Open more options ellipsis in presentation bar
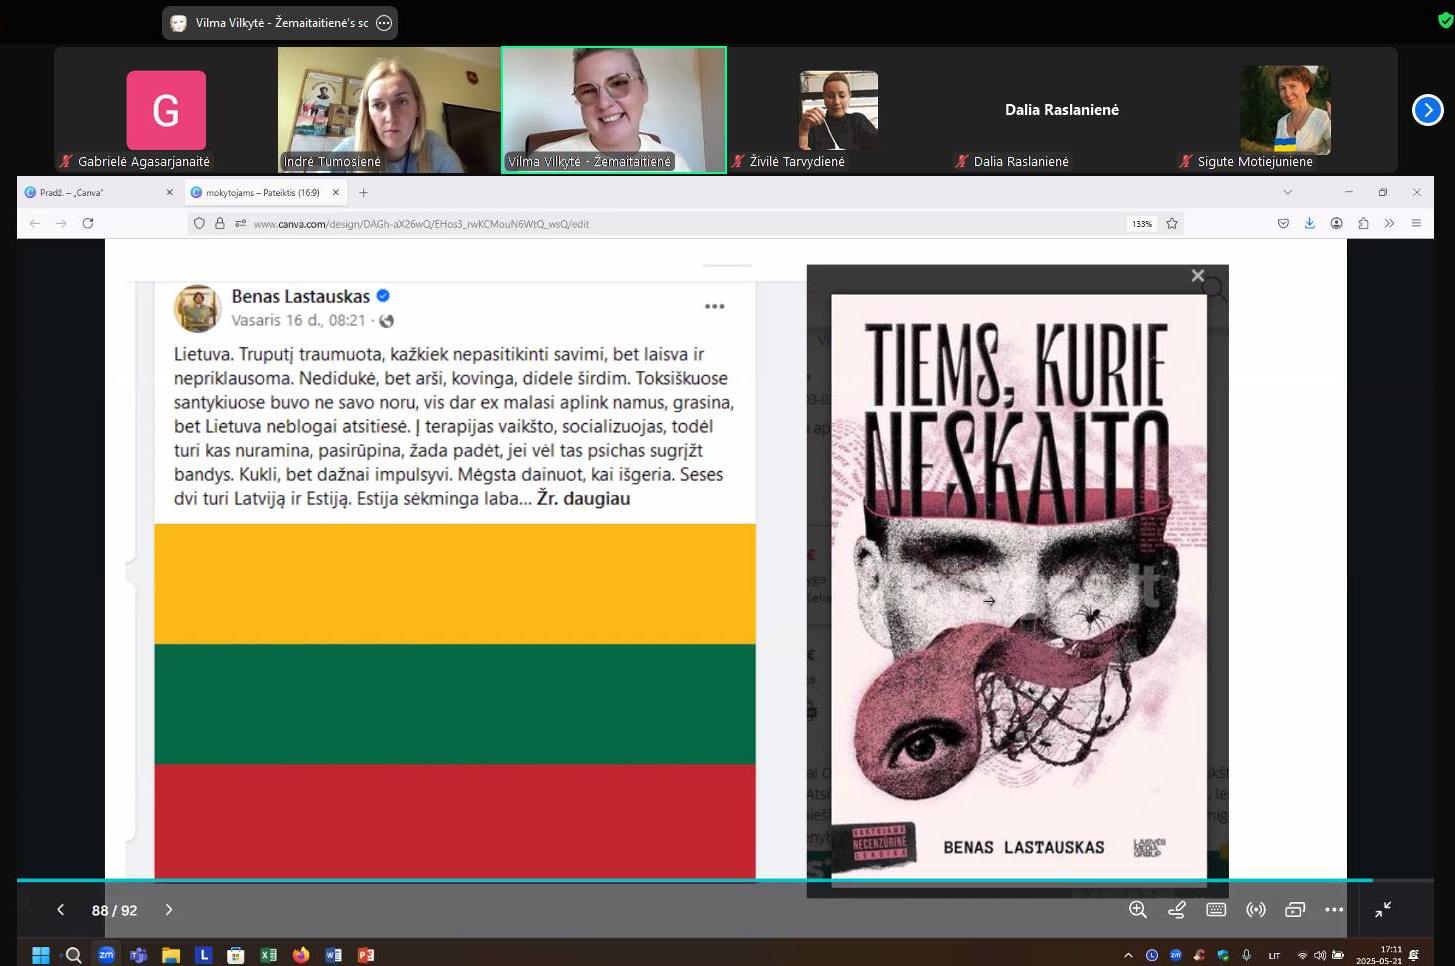Image resolution: width=1455 pixels, height=966 pixels. (1334, 909)
